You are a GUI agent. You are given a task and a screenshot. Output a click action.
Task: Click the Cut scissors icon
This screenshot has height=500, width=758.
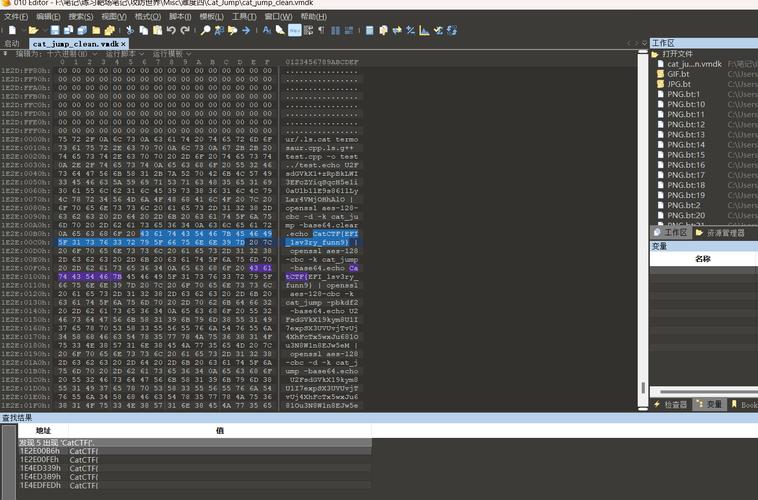click(x=130, y=30)
